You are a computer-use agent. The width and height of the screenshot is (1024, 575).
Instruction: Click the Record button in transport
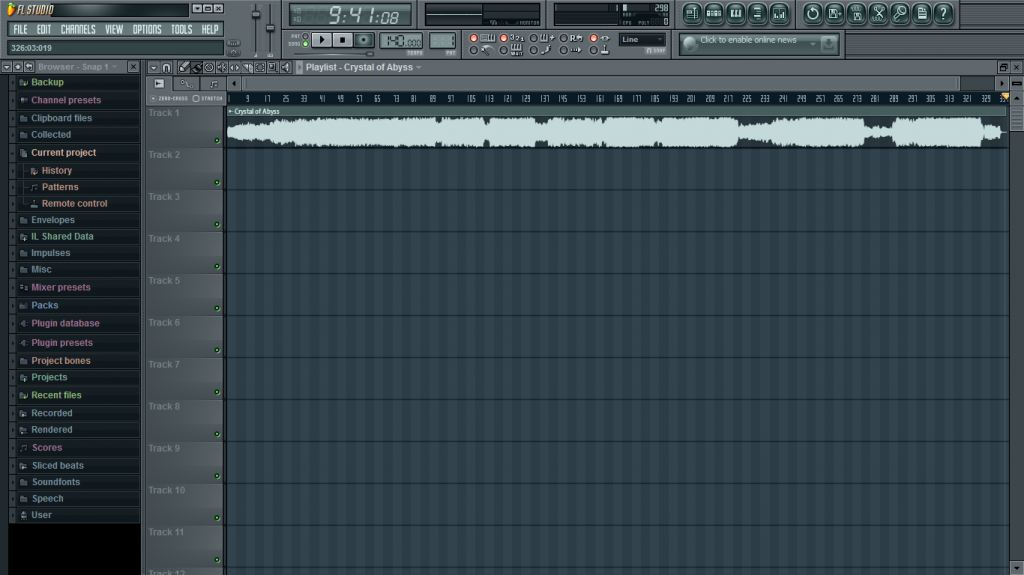click(364, 40)
